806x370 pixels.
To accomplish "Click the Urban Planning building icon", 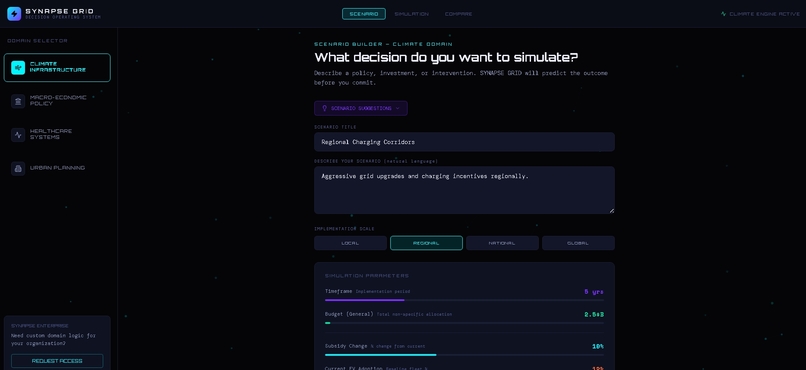I will point(18,168).
